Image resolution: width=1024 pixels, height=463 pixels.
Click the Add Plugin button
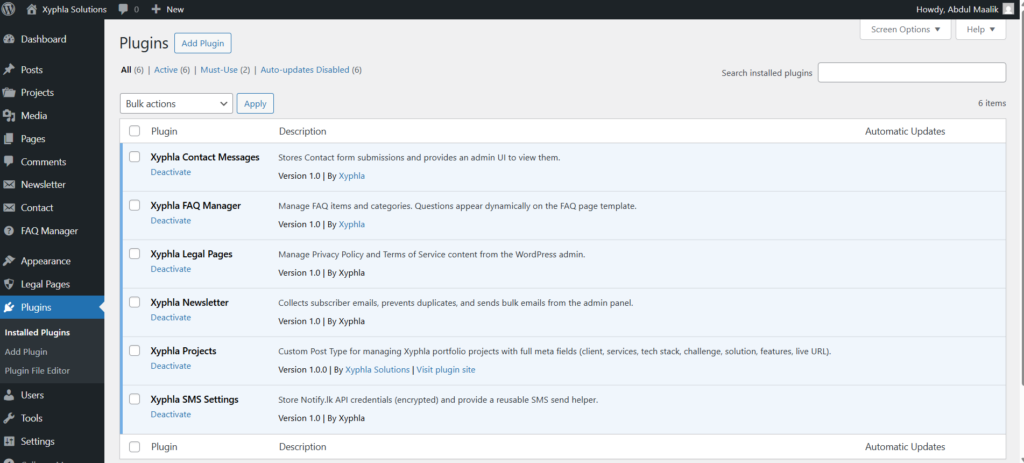tap(202, 43)
